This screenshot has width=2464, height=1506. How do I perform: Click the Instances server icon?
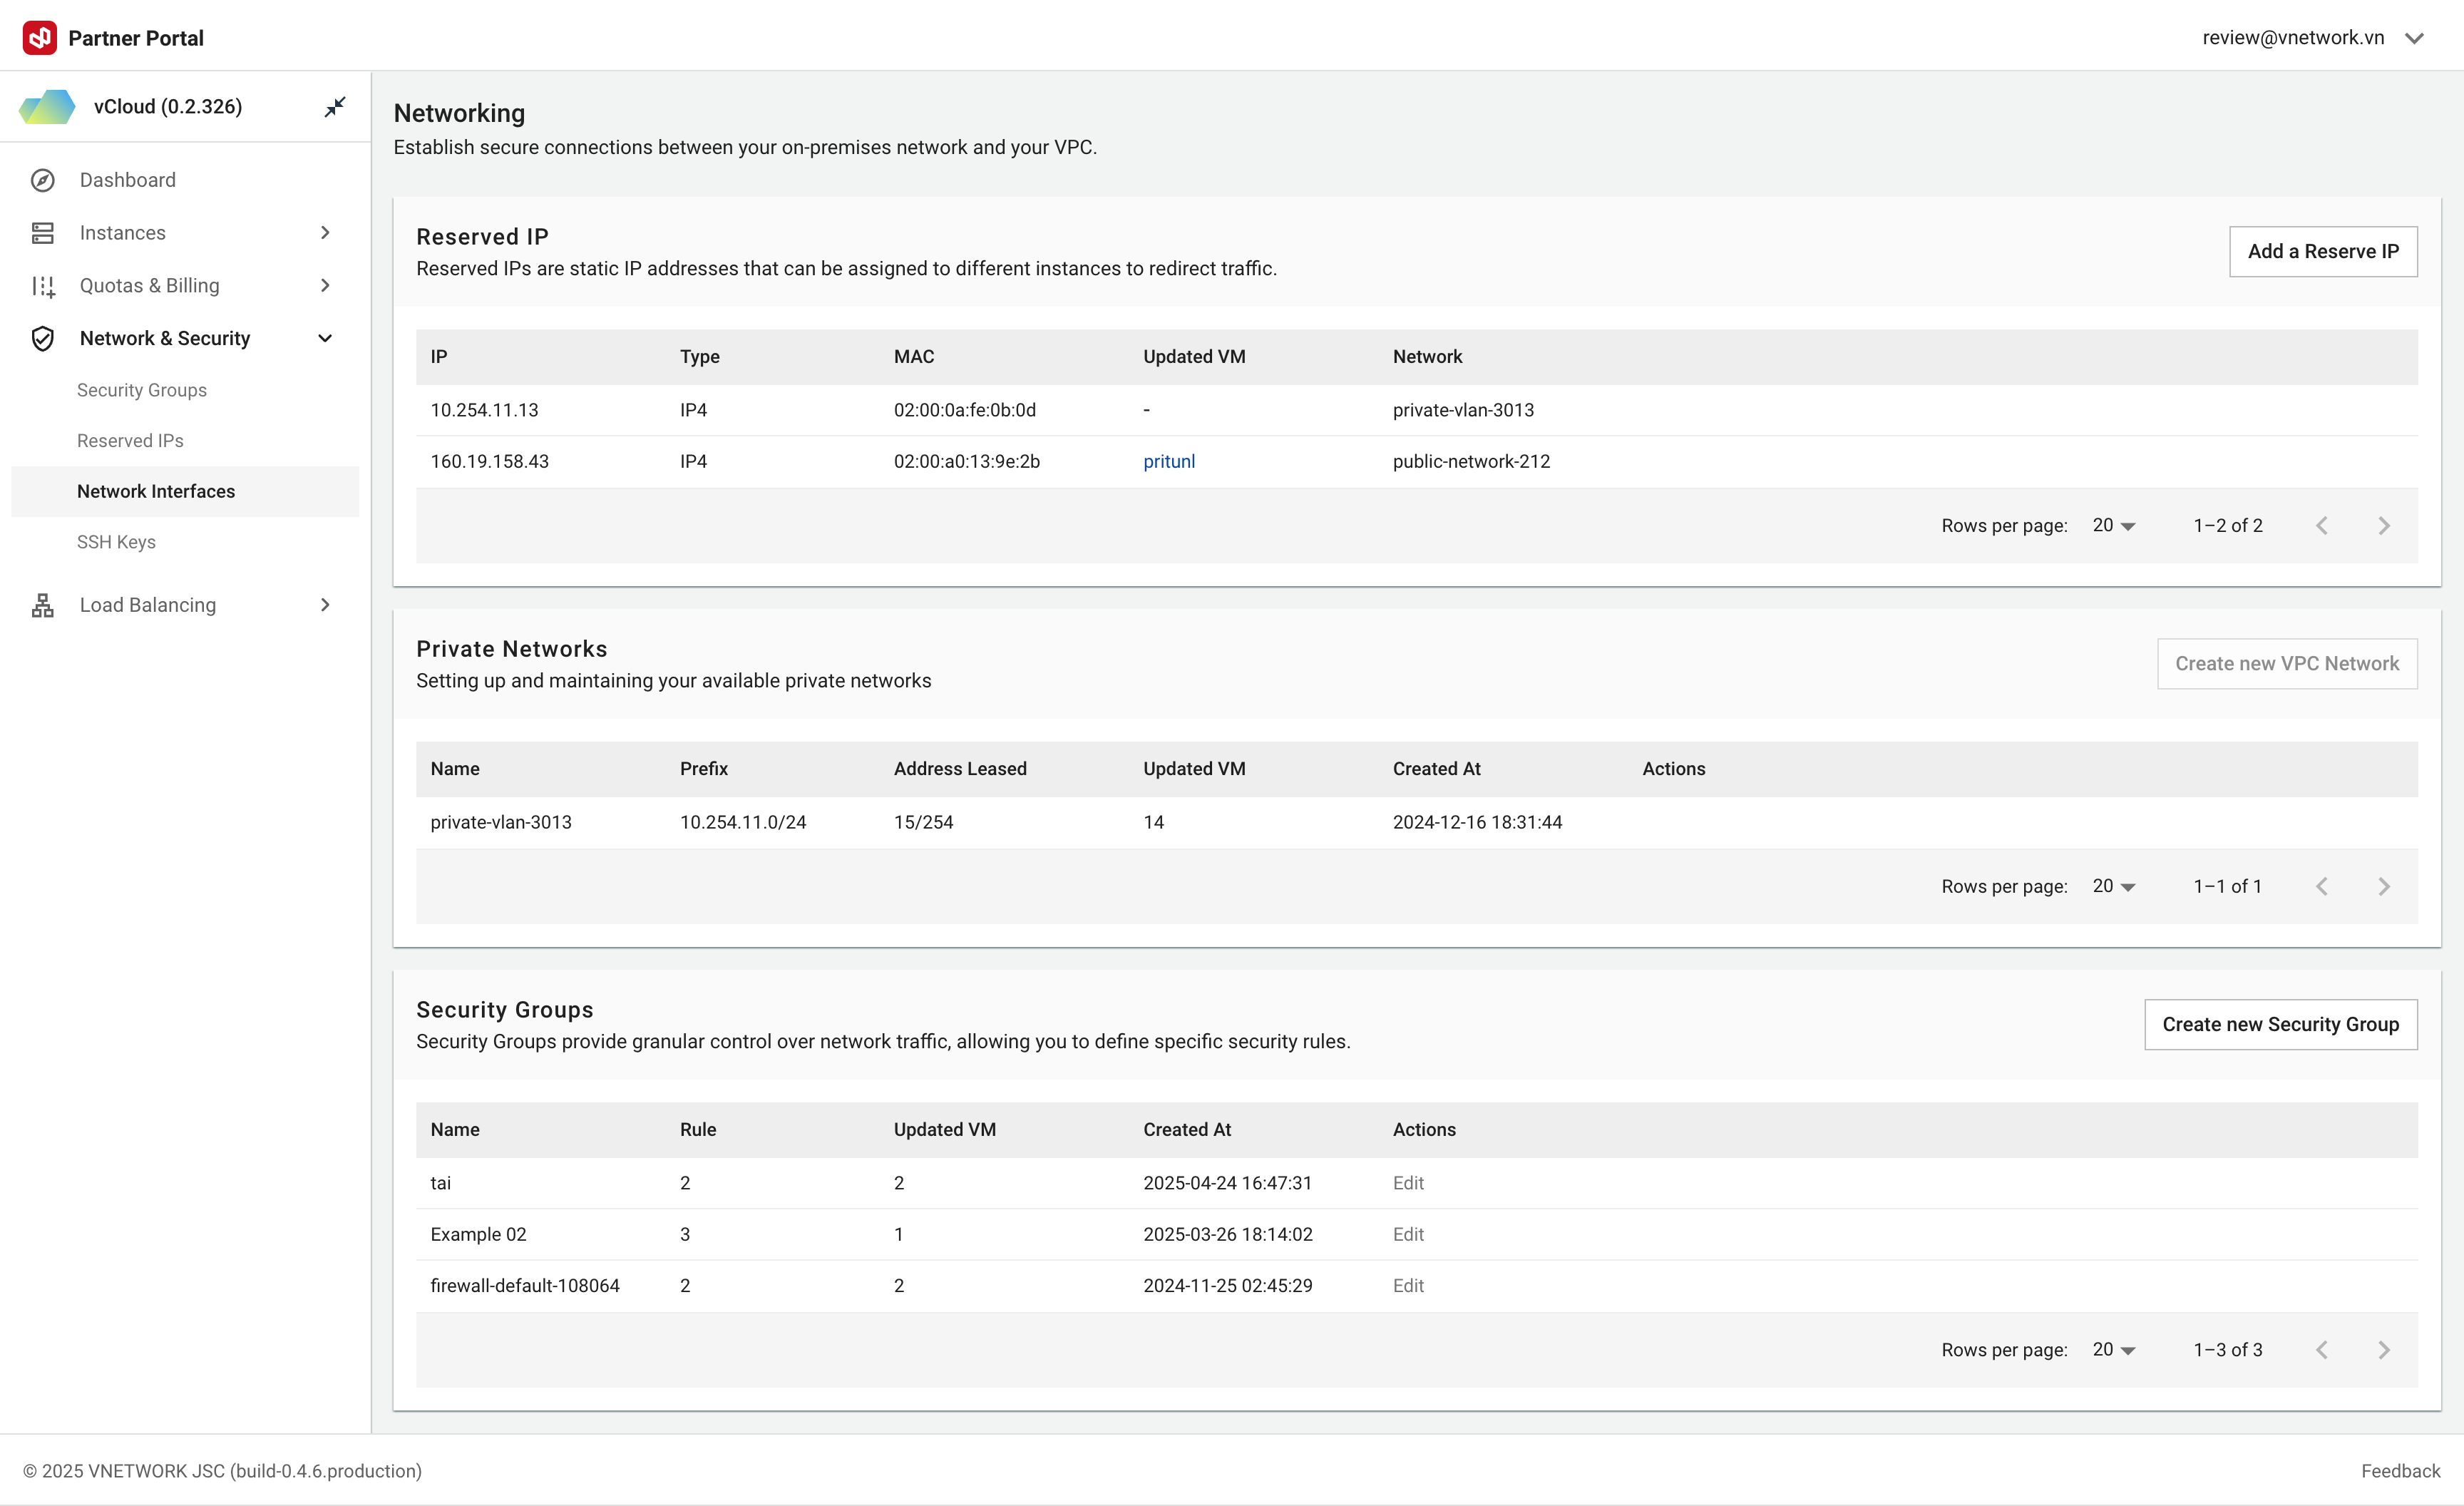[43, 233]
